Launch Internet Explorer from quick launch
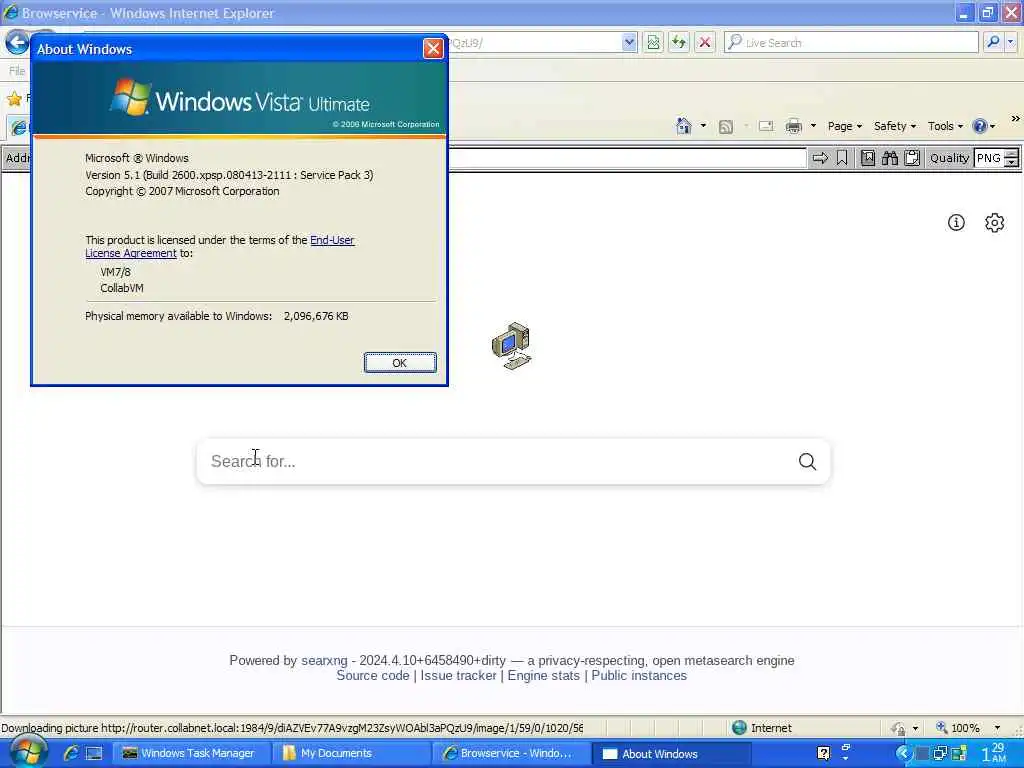The height and width of the screenshot is (768, 1024). pyautogui.click(x=71, y=753)
